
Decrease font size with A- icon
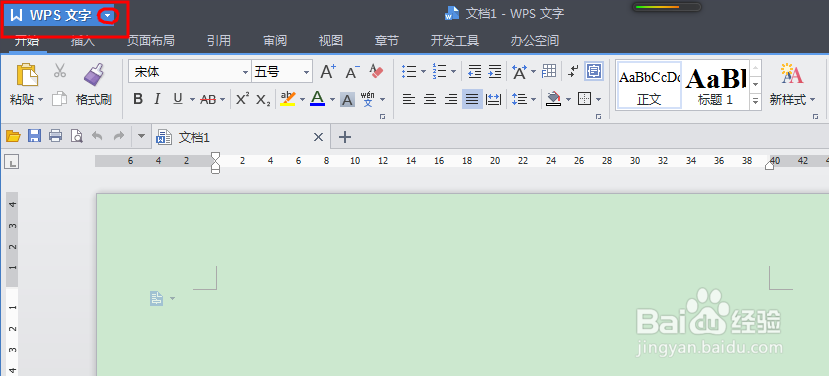pos(352,71)
